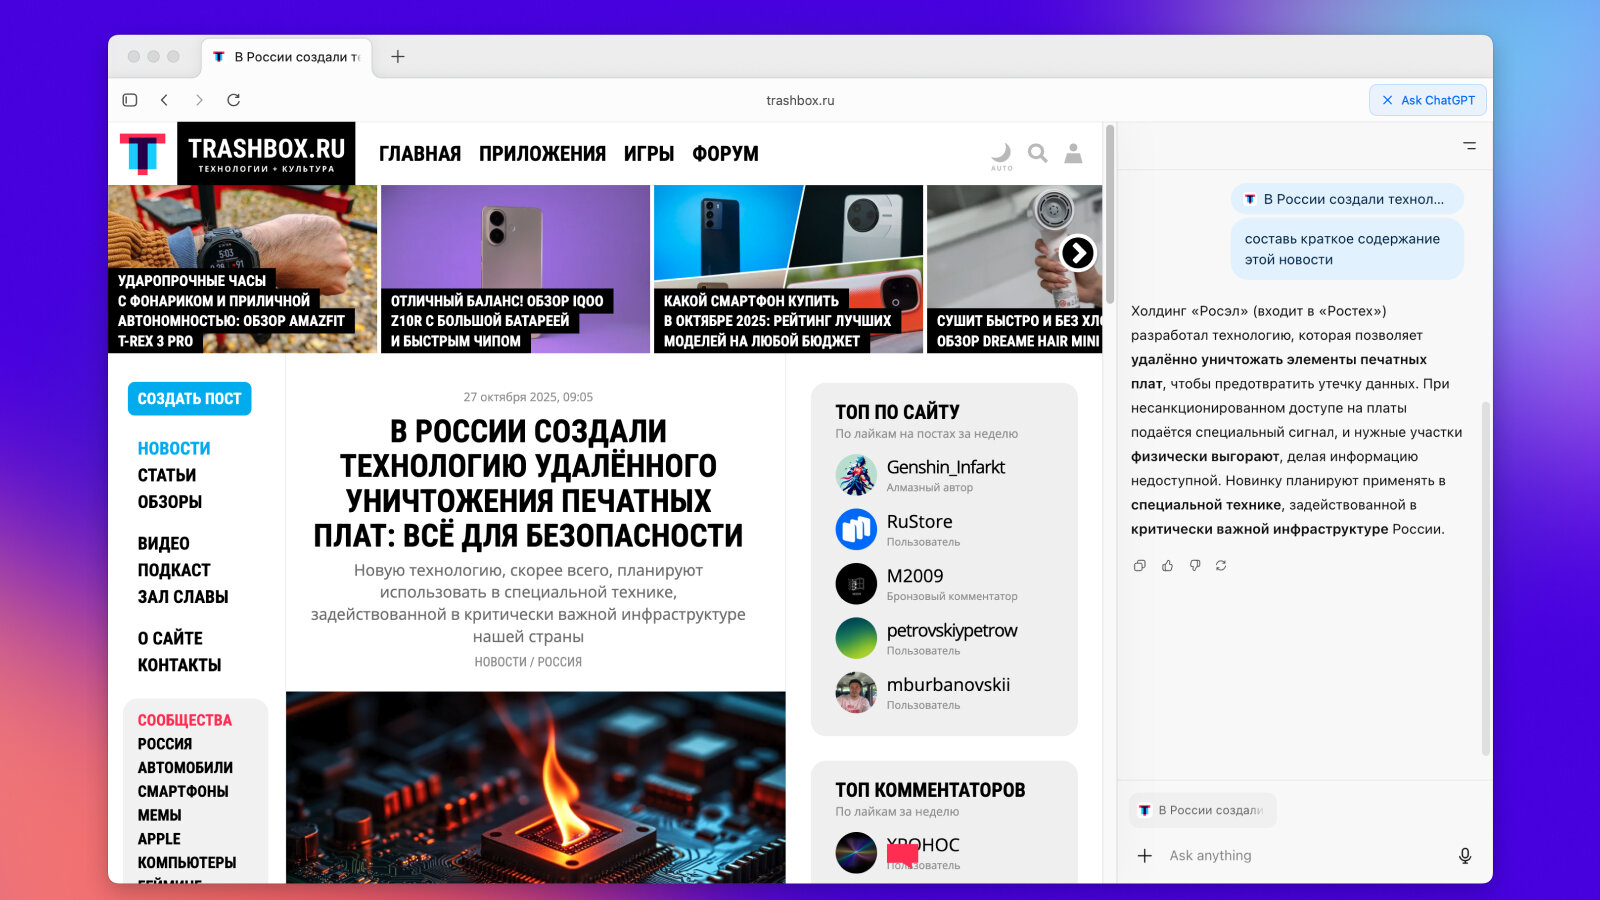The width and height of the screenshot is (1600, 900).
Task: Open a new browser tab
Action: (398, 57)
